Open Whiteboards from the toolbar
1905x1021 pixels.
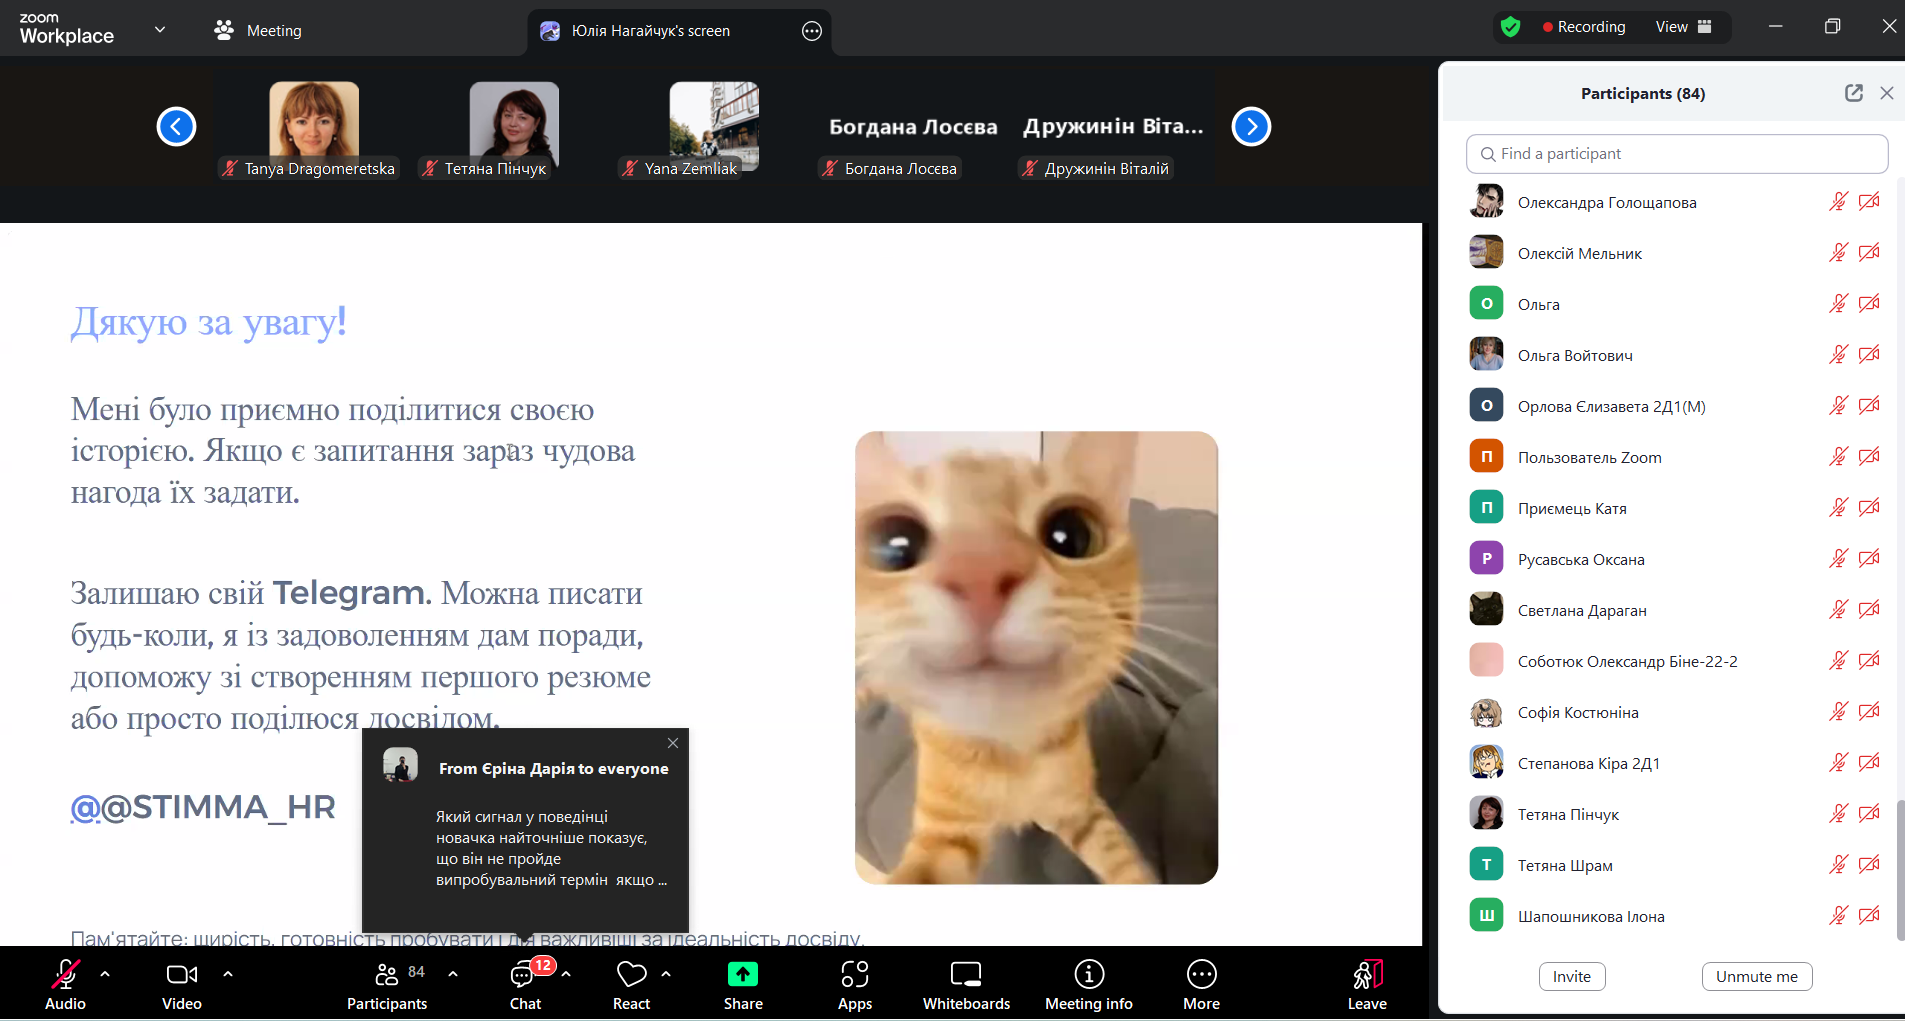point(965,975)
